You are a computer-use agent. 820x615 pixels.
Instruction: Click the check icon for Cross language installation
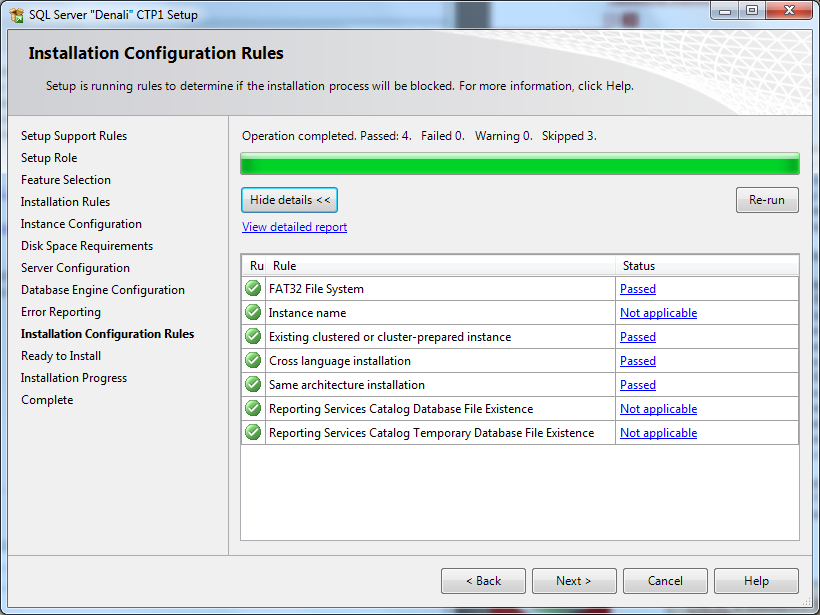(253, 360)
